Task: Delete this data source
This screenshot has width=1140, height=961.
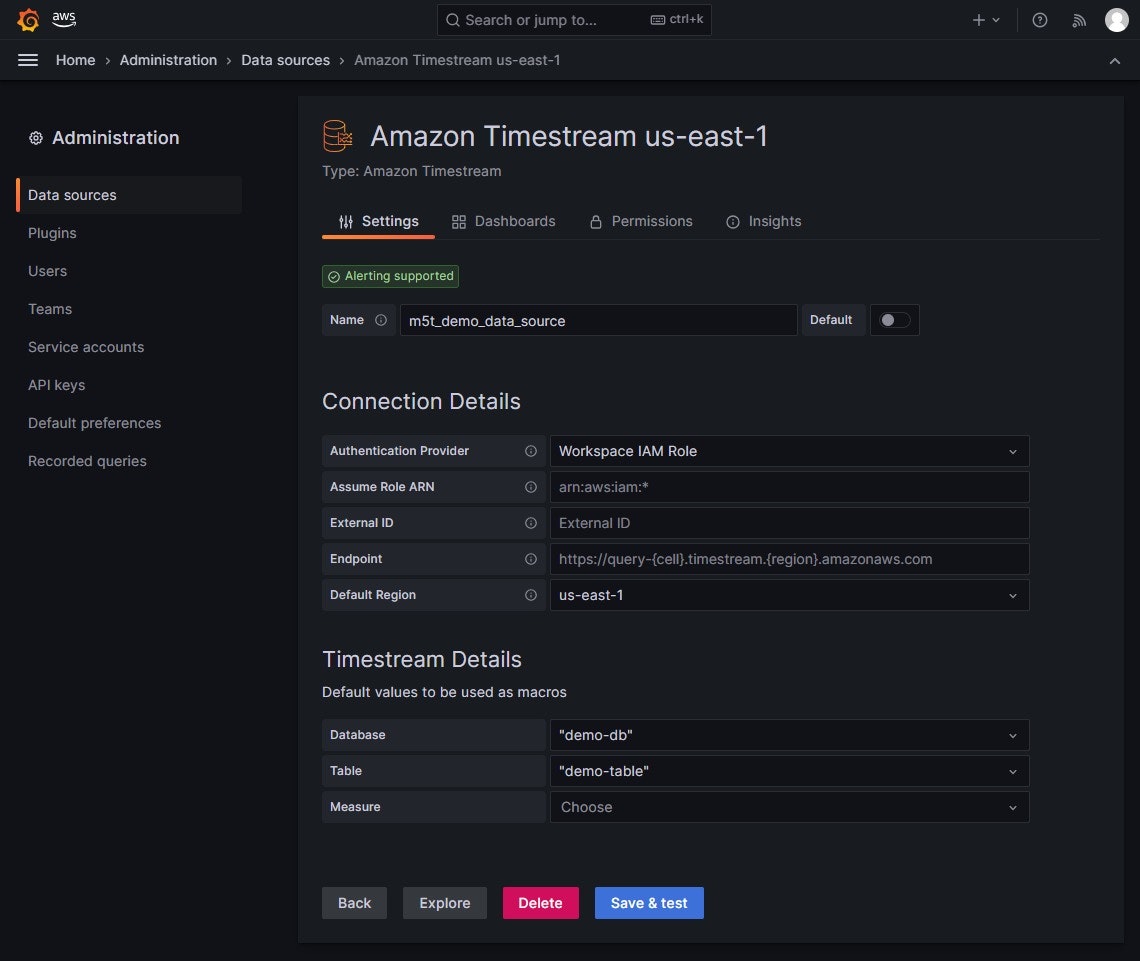Action: pyautogui.click(x=540, y=902)
